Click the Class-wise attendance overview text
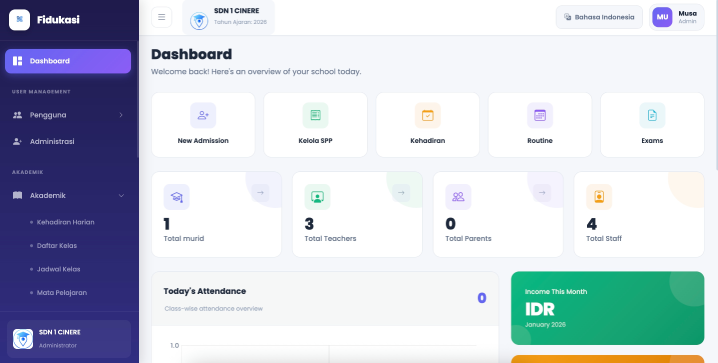 point(214,309)
